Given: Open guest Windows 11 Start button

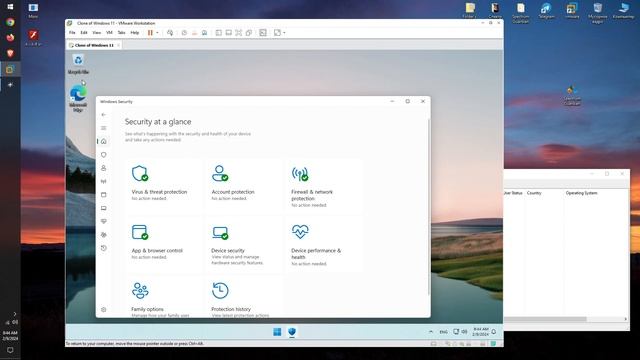Looking at the screenshot, I should click(x=277, y=332).
